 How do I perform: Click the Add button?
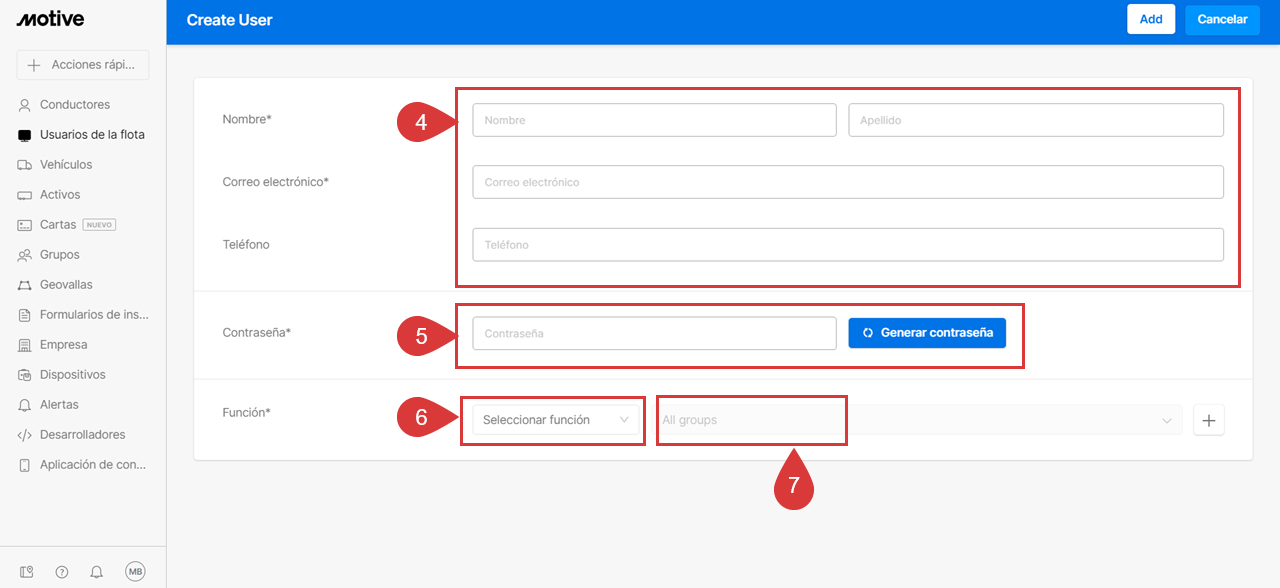[1151, 19]
